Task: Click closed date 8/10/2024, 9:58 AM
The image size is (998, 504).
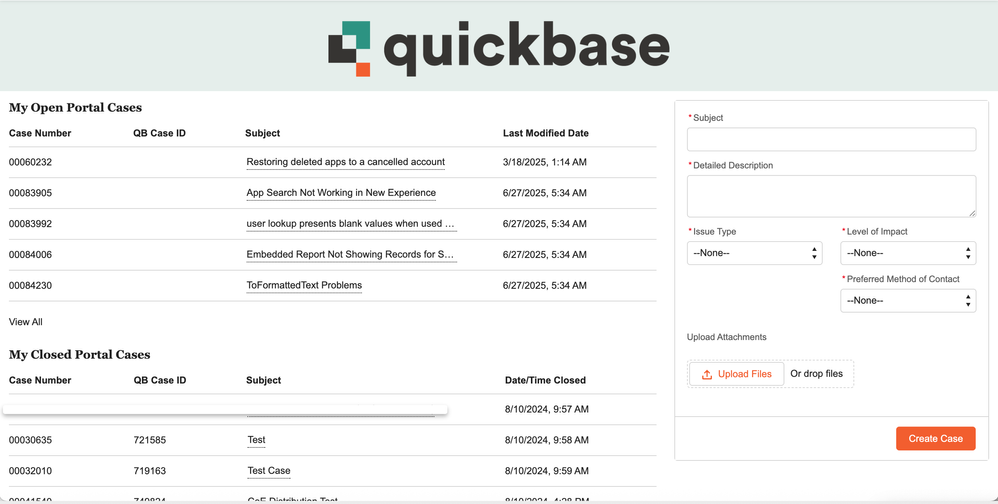Action: (x=547, y=440)
